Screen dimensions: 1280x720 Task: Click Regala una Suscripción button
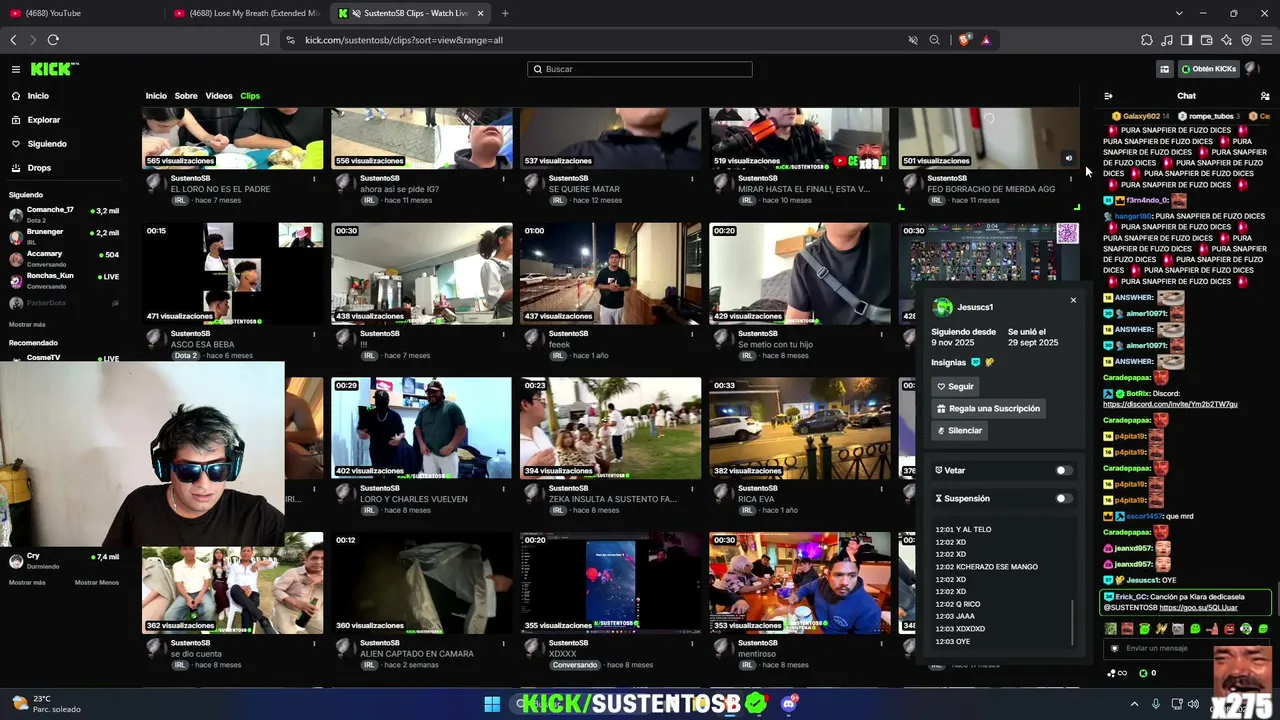[988, 408]
